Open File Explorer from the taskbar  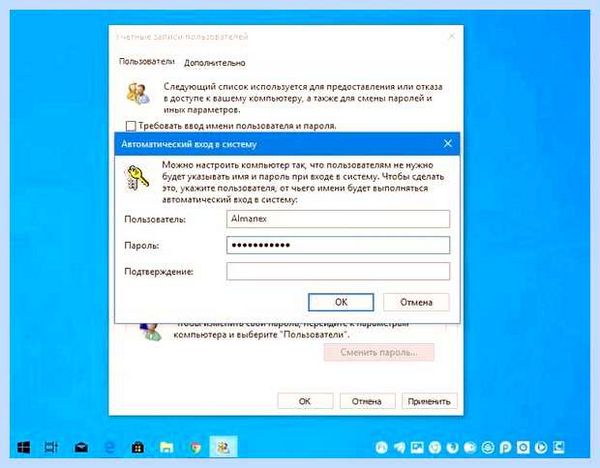(166, 447)
